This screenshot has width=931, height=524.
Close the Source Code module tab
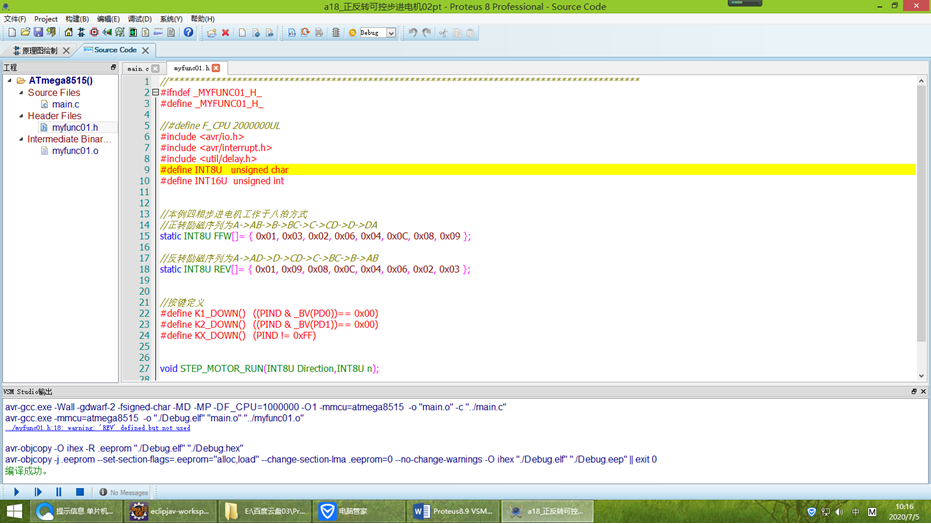click(145, 50)
